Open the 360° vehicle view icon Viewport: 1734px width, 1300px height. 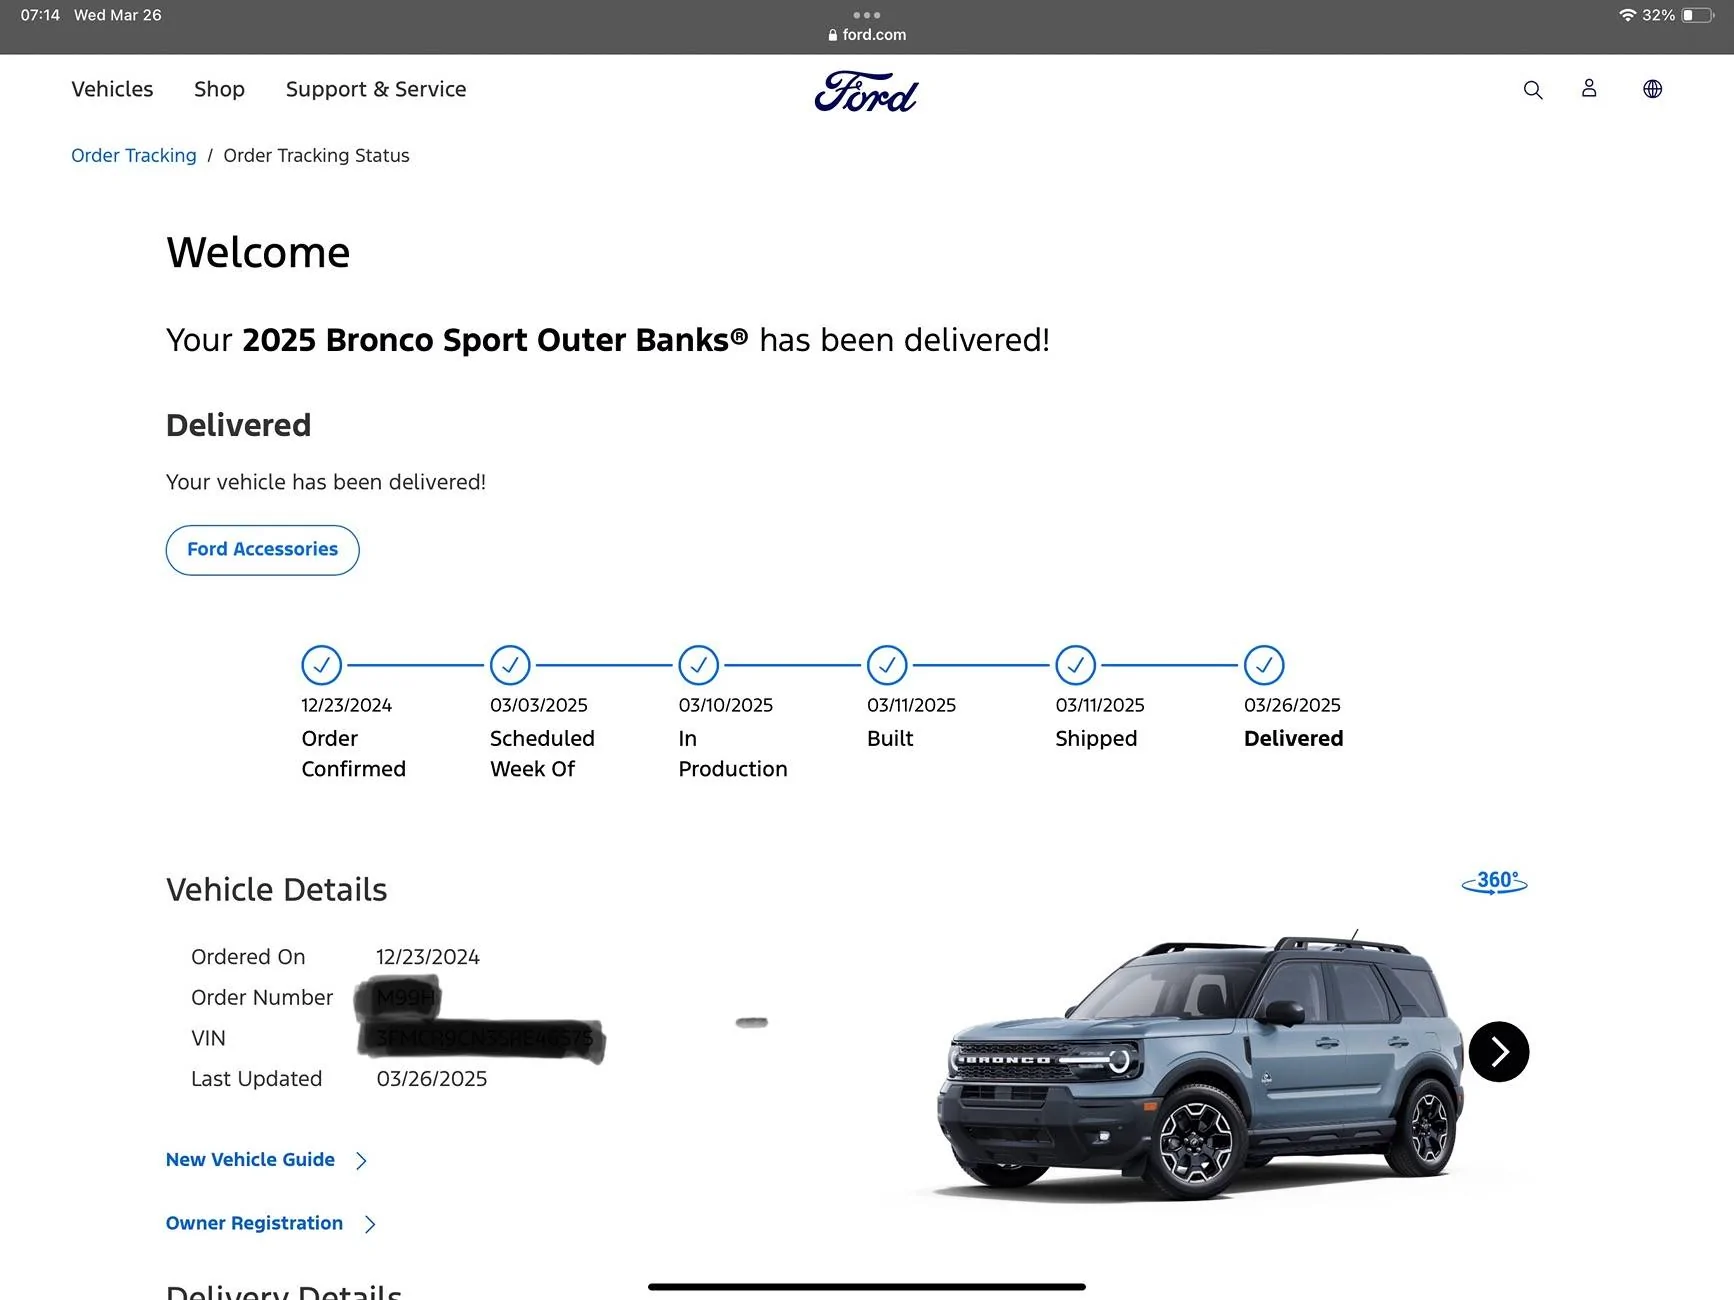coord(1494,882)
